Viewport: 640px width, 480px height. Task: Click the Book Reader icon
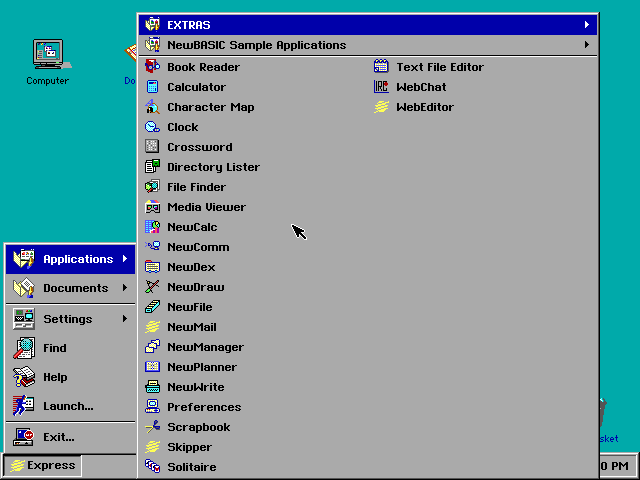[x=152, y=67]
